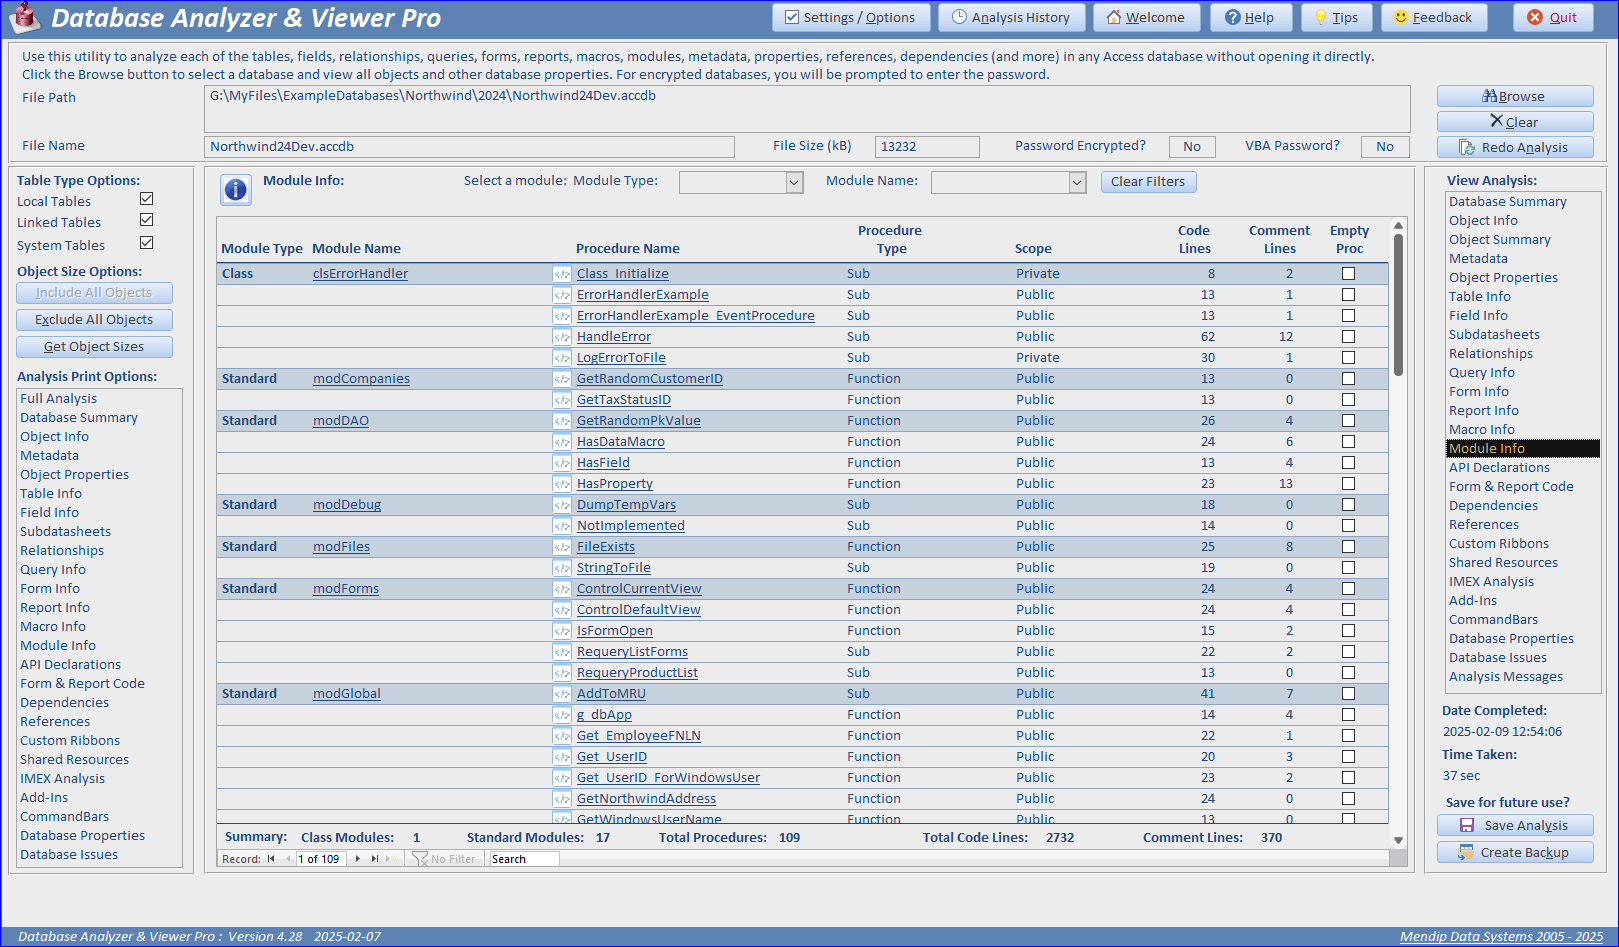
Task: Select Database Summary in View Analysis list
Action: [x=1507, y=202]
